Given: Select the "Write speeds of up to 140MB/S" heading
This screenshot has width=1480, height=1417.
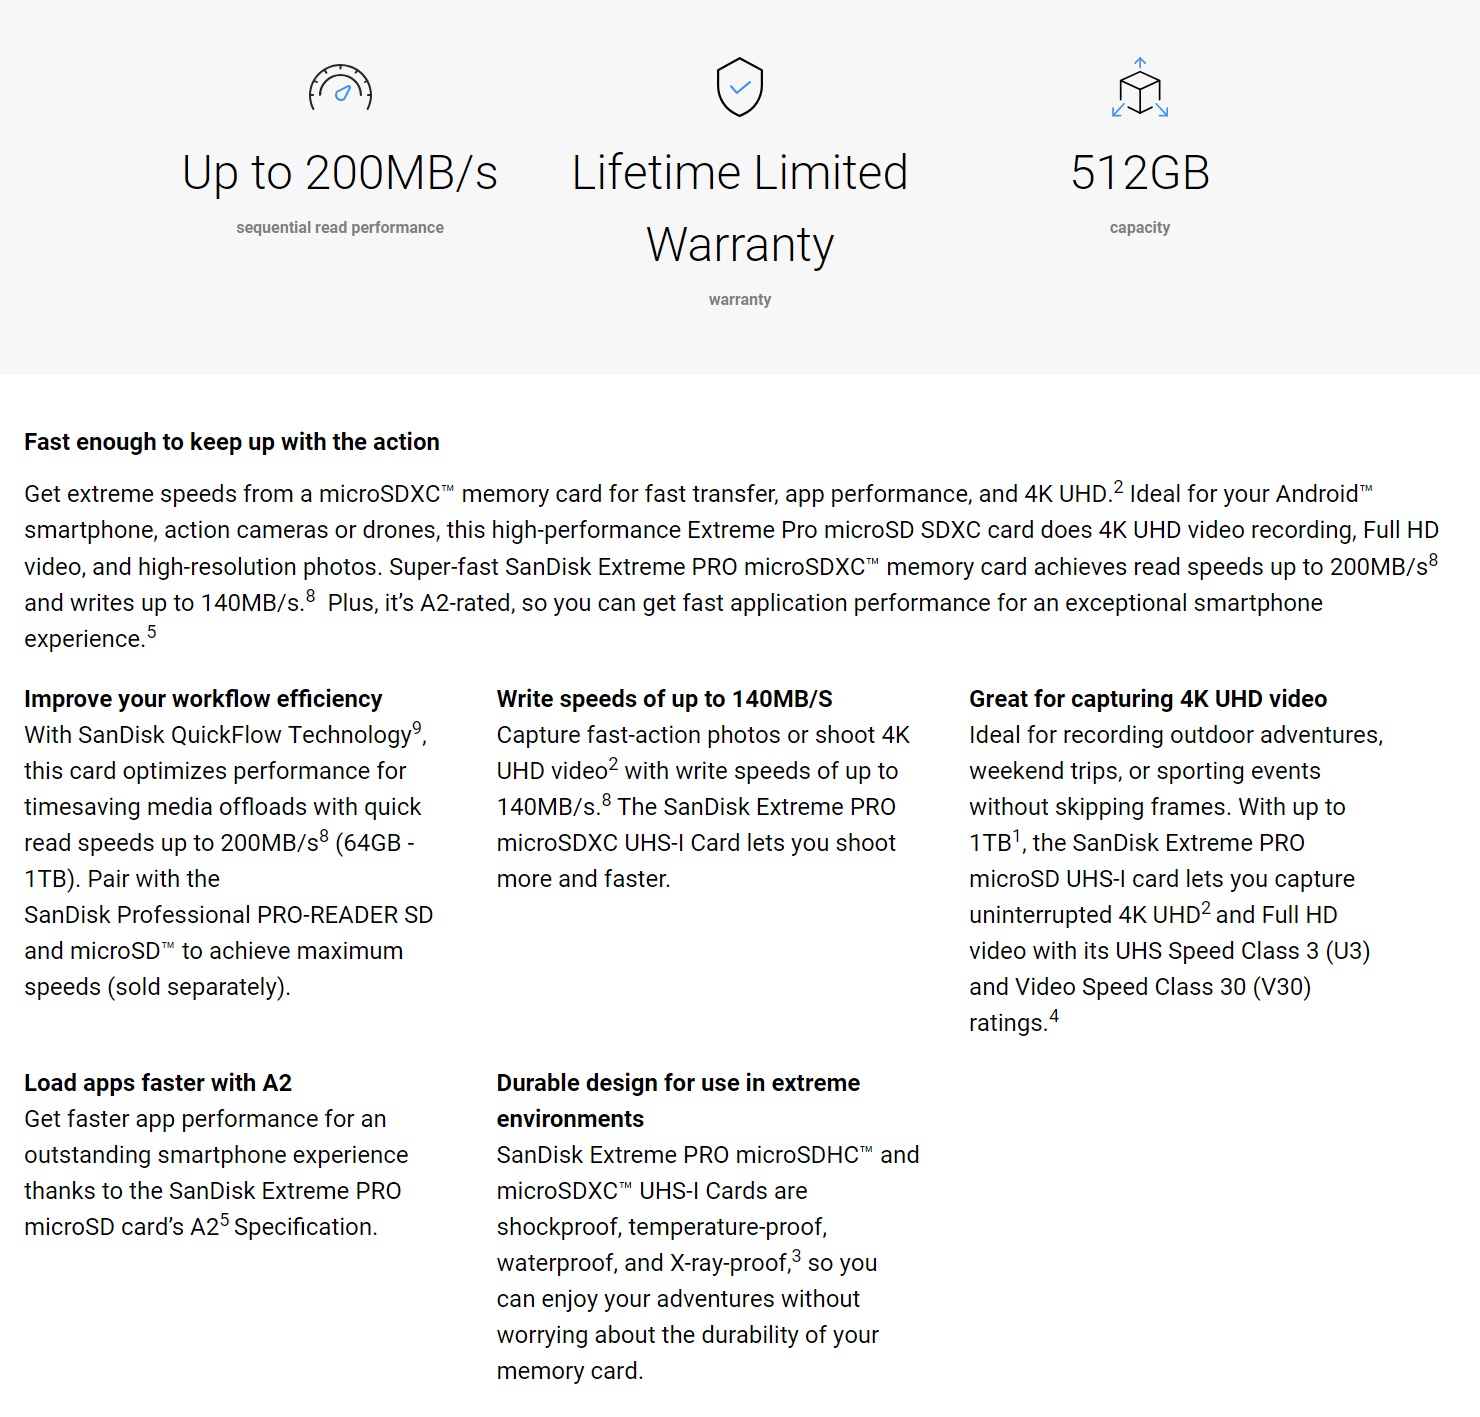Looking at the screenshot, I should click(665, 699).
